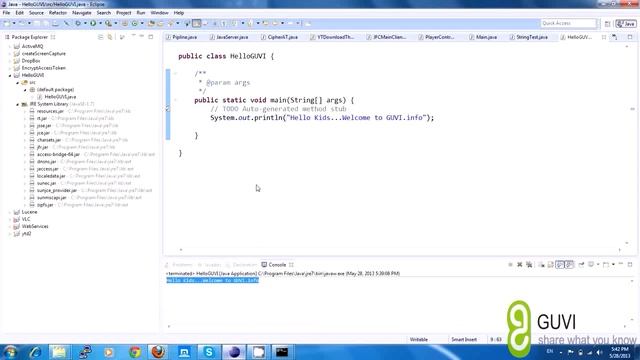The width and height of the screenshot is (640, 360).
Task: Select HelloGUVI.java in Package Explorer
Action: coord(60,97)
